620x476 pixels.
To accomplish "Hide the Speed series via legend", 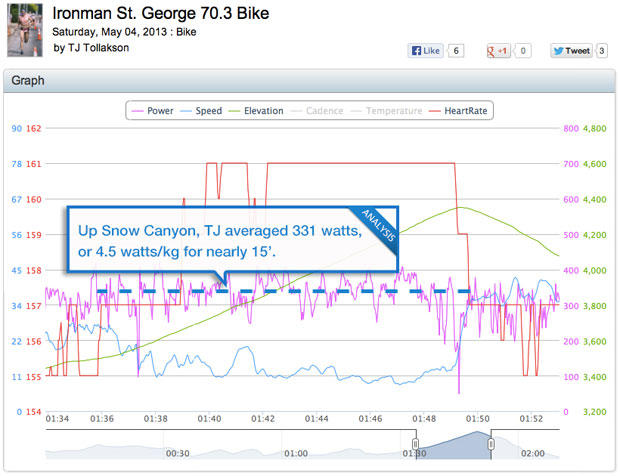I will 203,111.
